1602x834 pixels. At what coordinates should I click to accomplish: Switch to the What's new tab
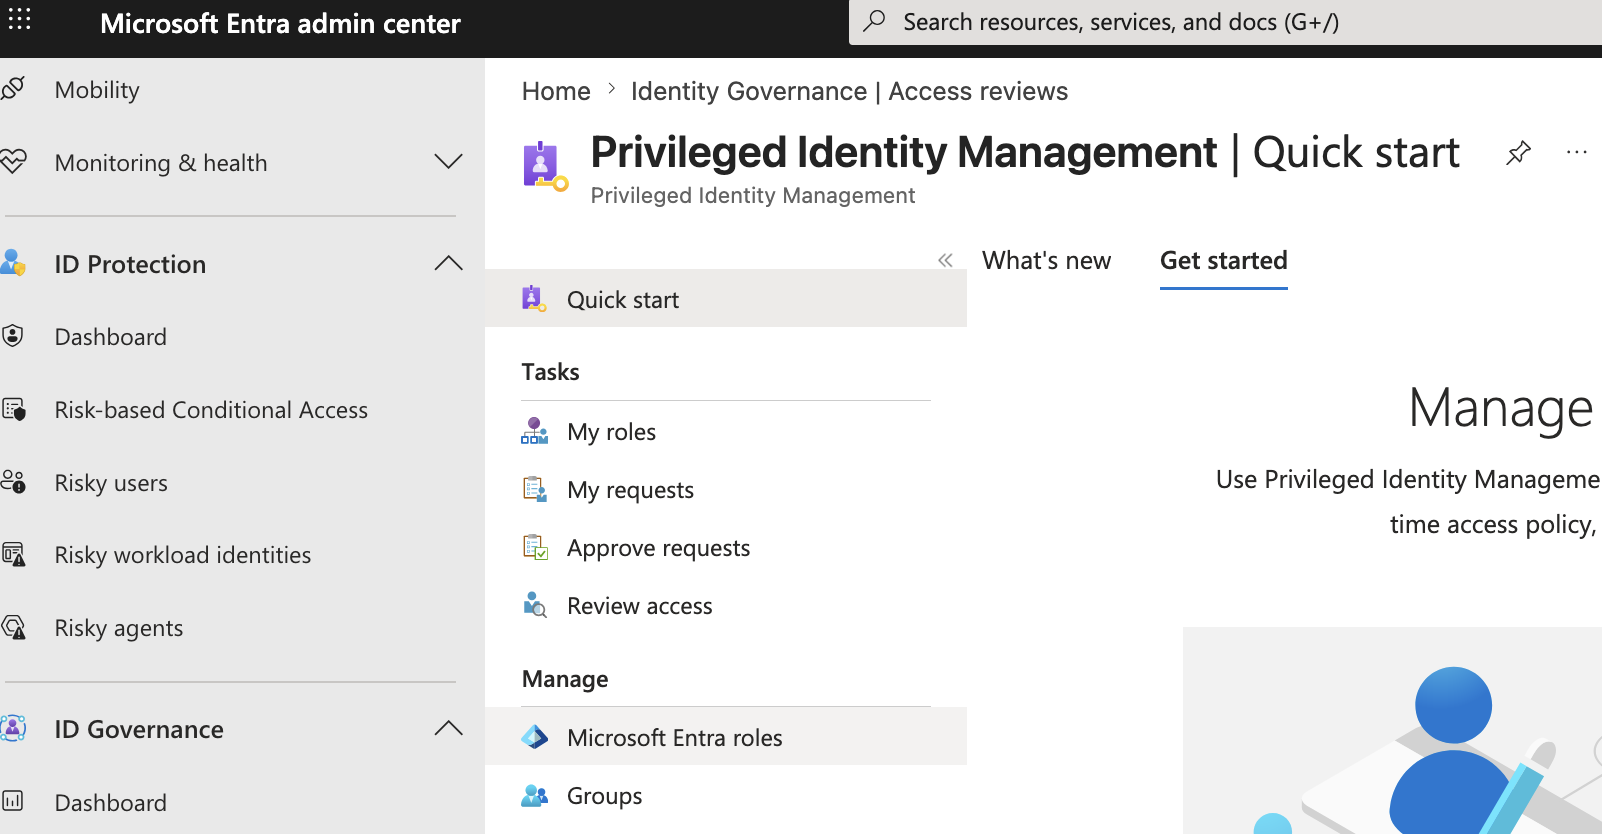pyautogui.click(x=1046, y=261)
